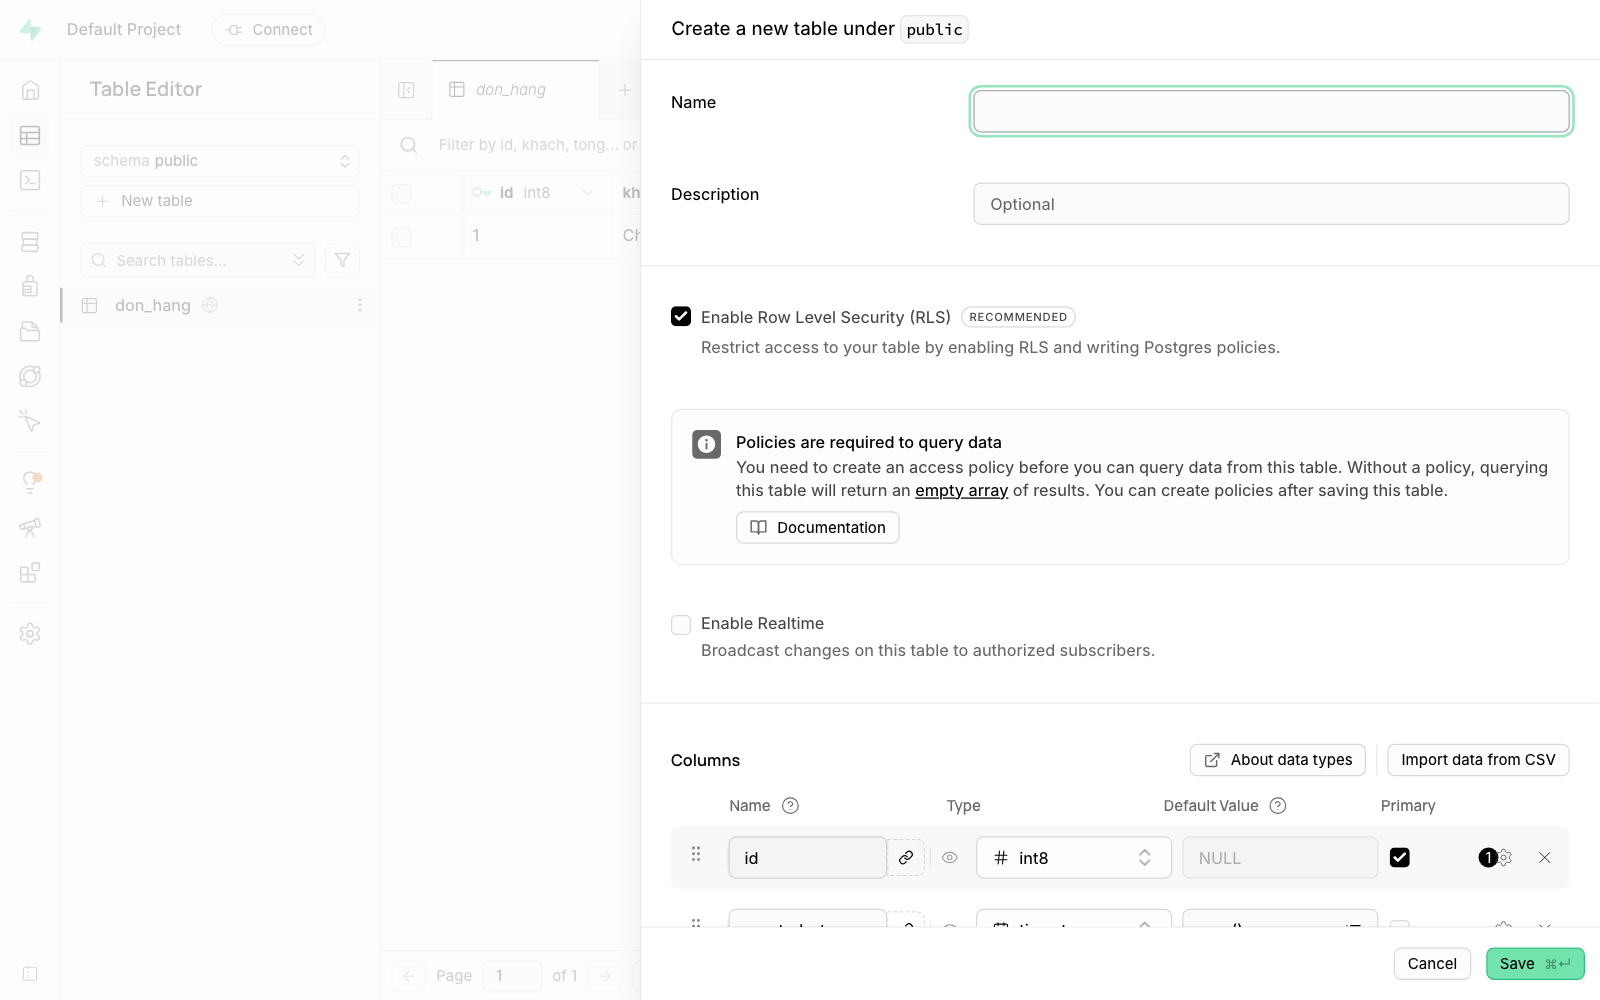Open the Authentication lock icon
Image resolution: width=1600 pixels, height=1000 pixels.
(x=30, y=286)
